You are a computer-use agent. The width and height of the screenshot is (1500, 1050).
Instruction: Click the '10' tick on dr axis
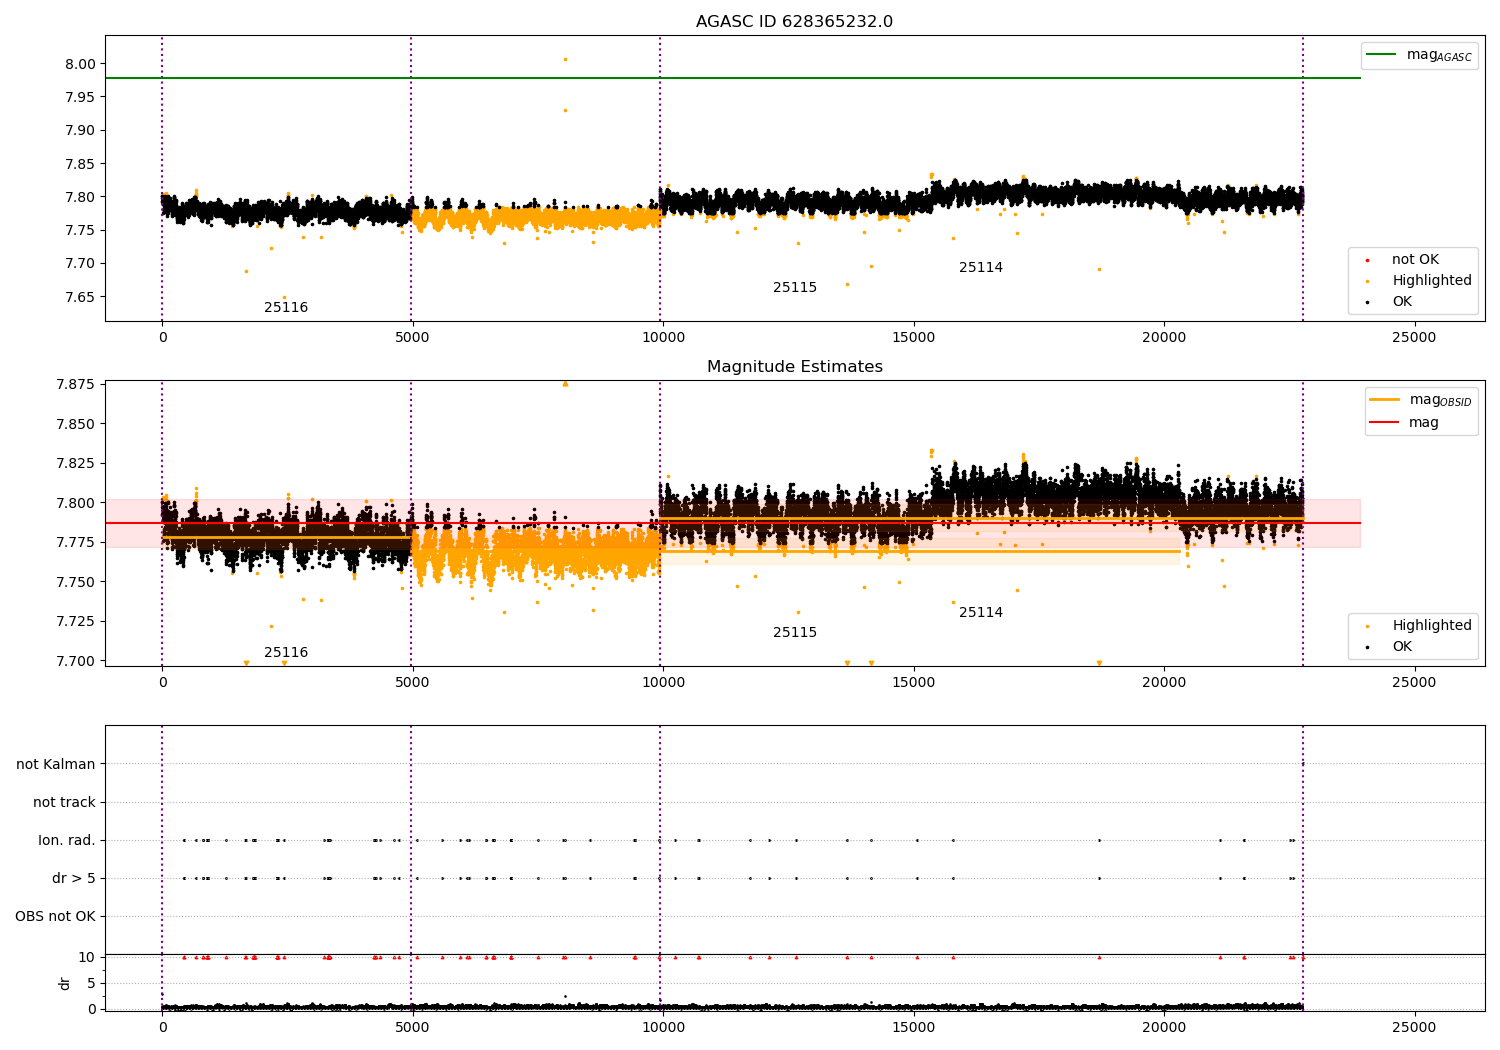click(x=87, y=957)
